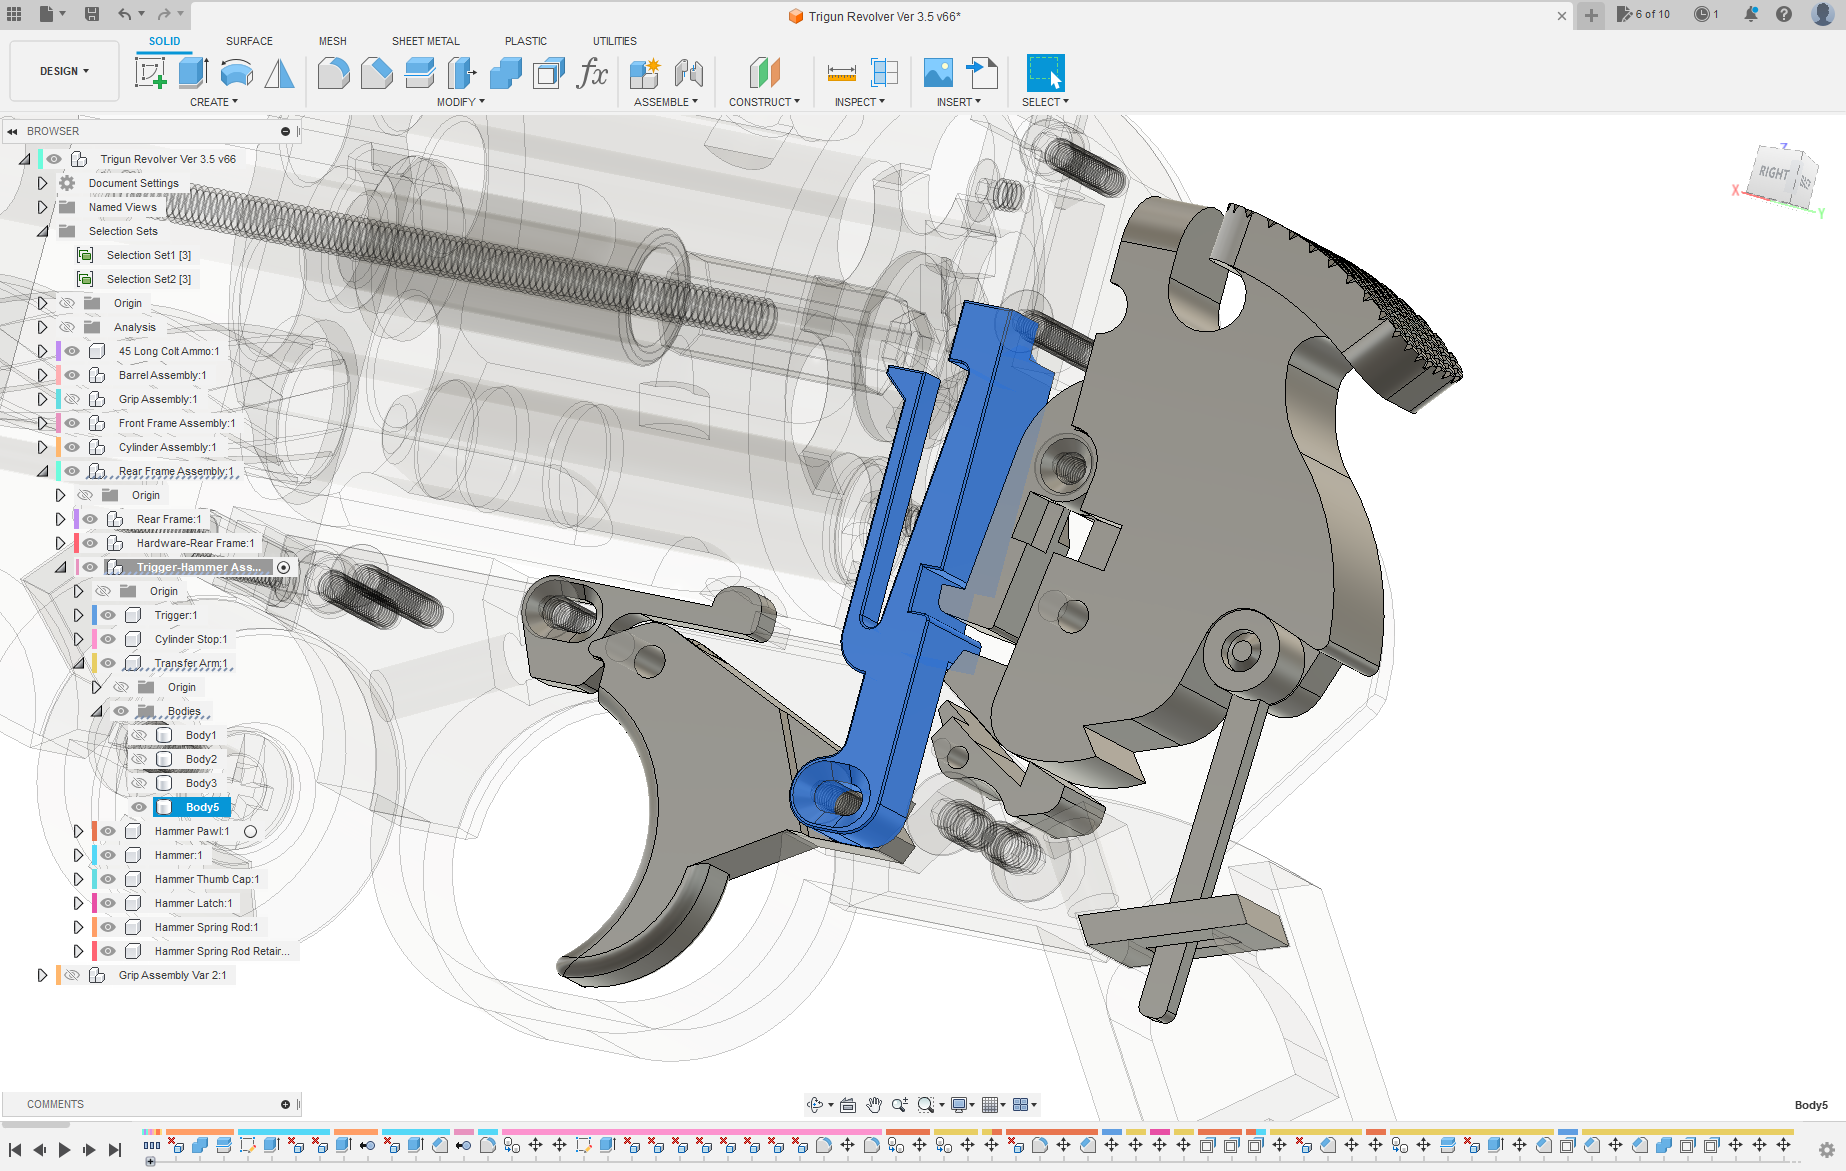Hide the Body5 body visibility
Screen dimensions: 1846x1171
tap(139, 807)
